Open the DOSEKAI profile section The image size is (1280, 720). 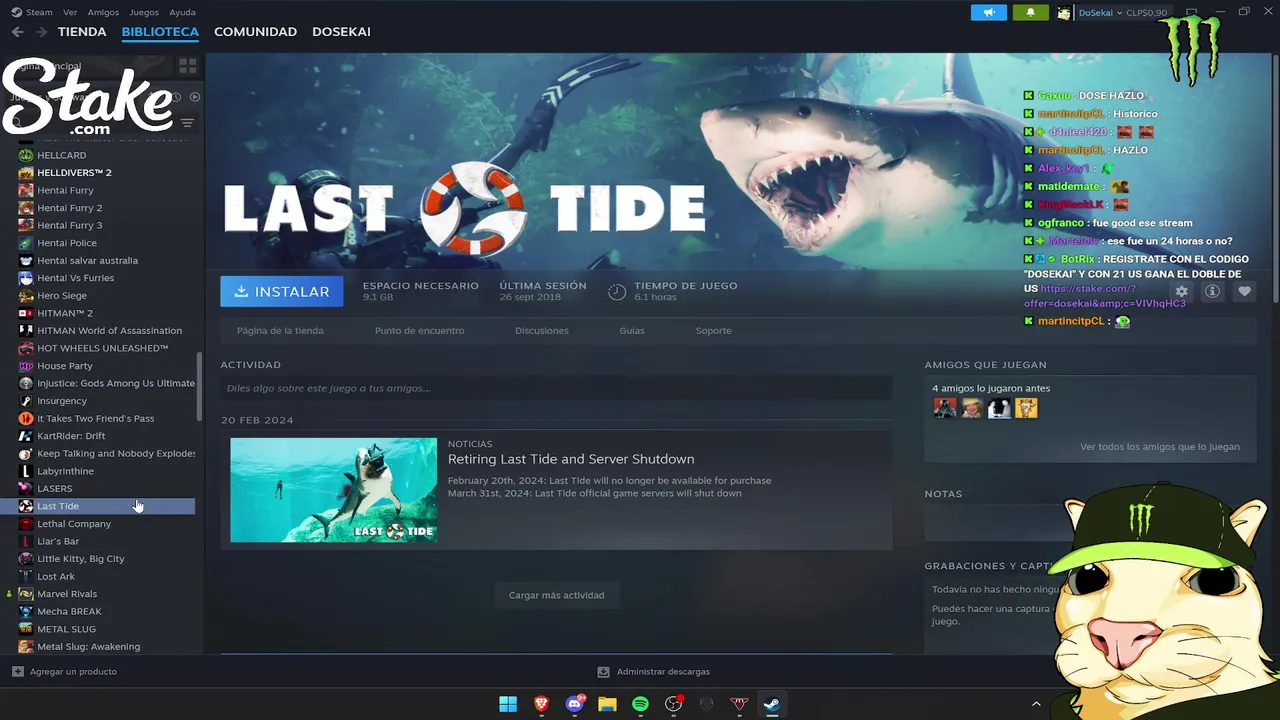point(341,32)
